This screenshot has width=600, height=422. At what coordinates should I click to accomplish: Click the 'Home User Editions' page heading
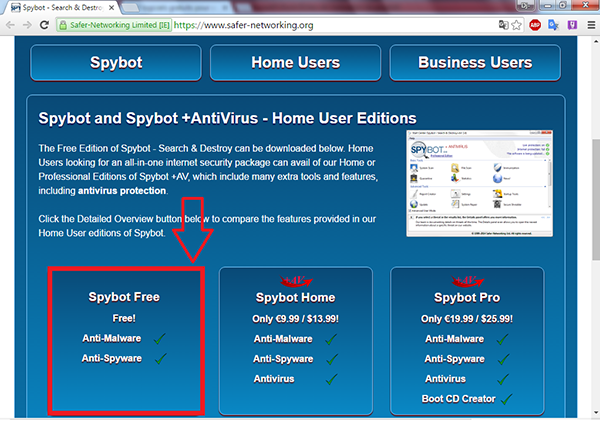[344, 118]
